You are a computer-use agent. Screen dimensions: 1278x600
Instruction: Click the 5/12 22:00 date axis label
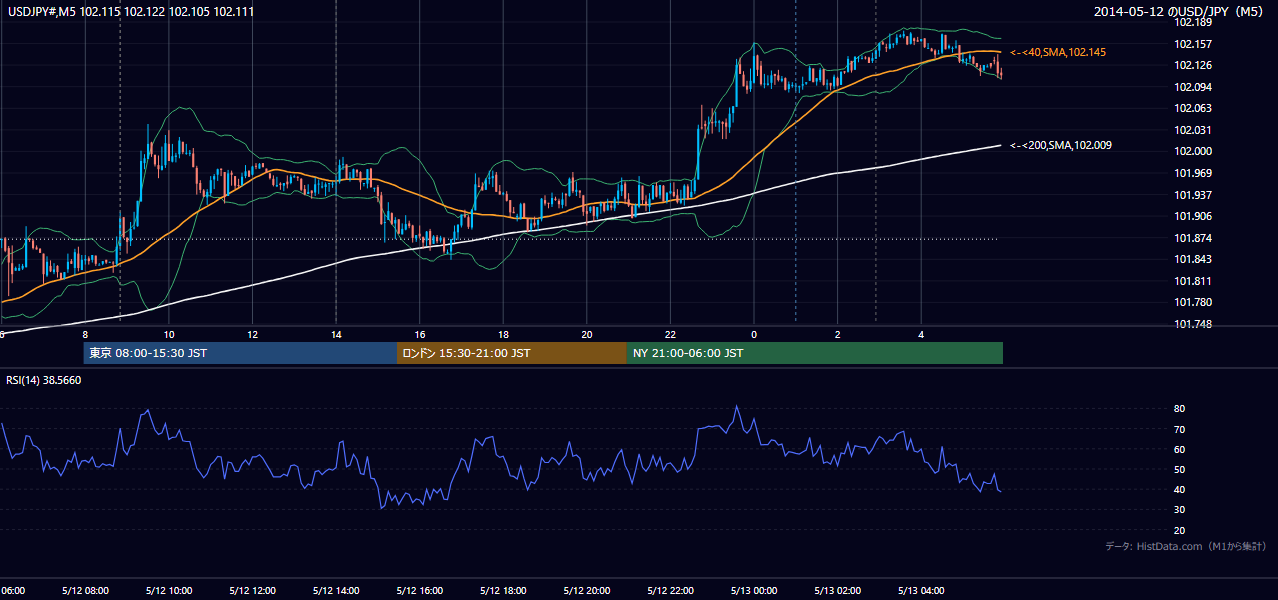pyautogui.click(x=671, y=591)
